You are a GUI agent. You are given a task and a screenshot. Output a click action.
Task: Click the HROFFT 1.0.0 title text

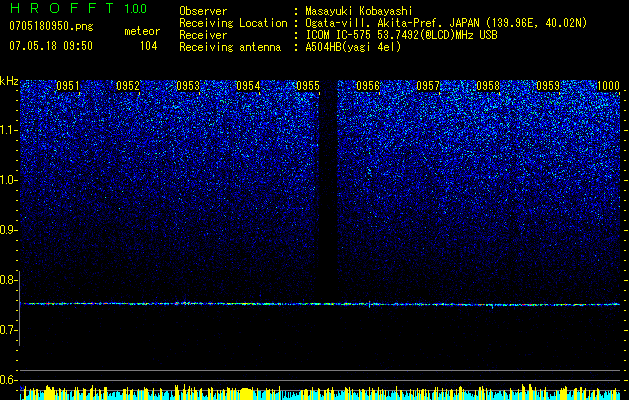[x=78, y=8]
